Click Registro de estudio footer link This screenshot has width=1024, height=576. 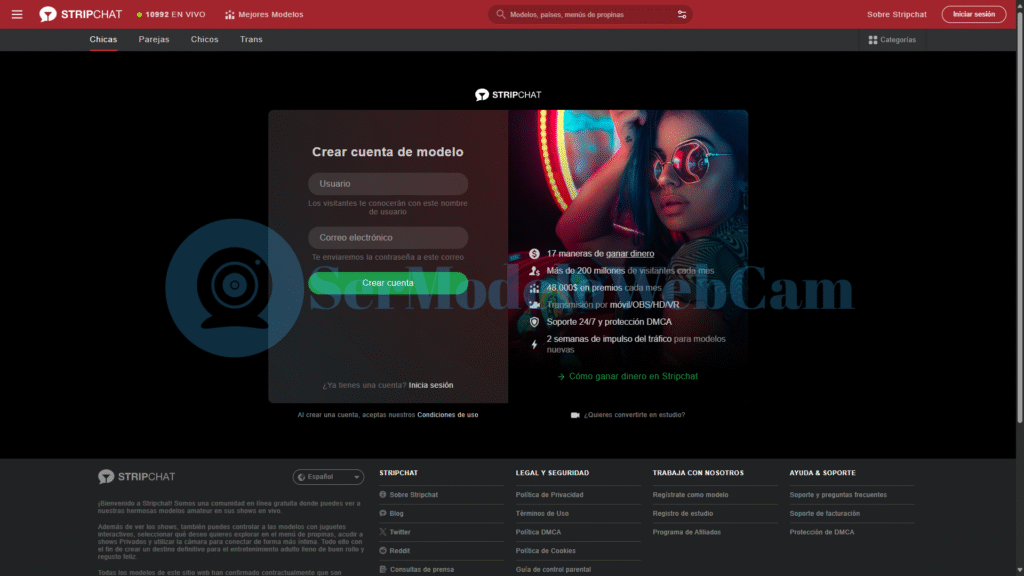(682, 513)
